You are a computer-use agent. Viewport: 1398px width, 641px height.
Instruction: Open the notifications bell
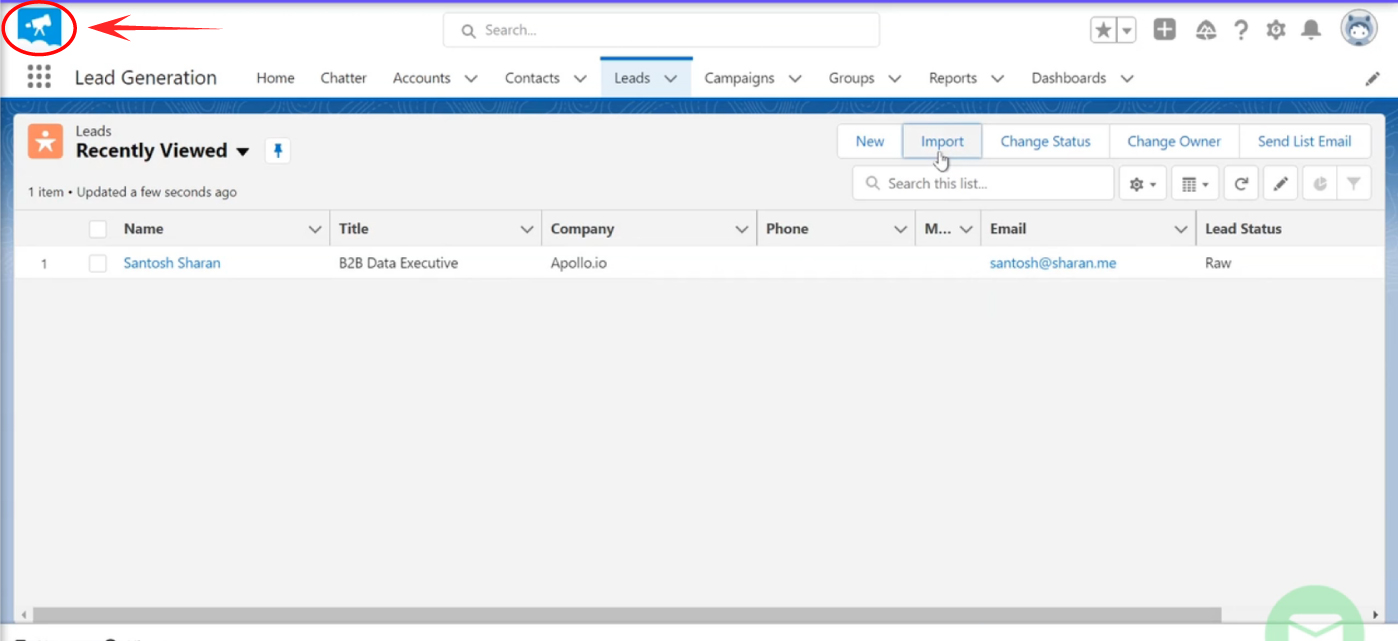click(x=1311, y=30)
